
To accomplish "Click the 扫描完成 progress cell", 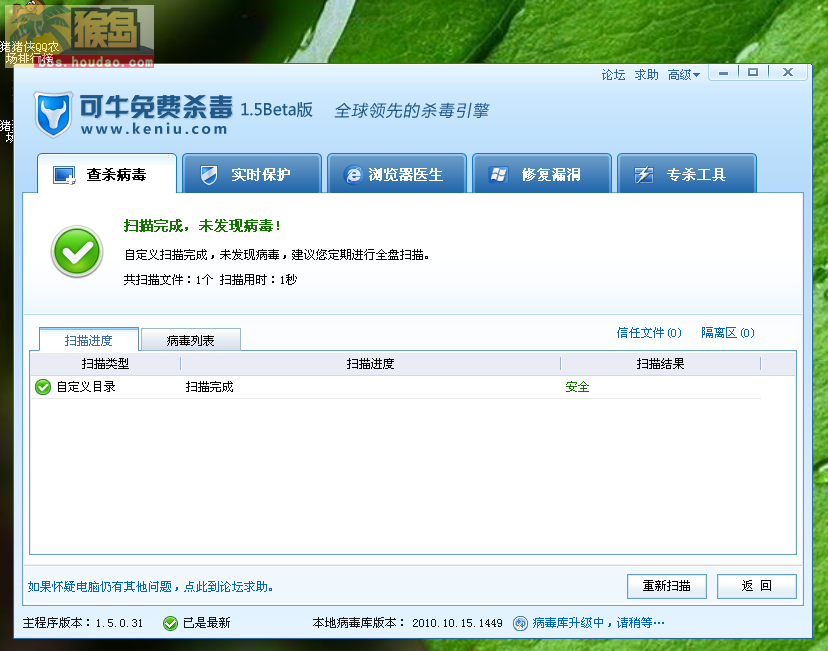I will tap(209, 387).
